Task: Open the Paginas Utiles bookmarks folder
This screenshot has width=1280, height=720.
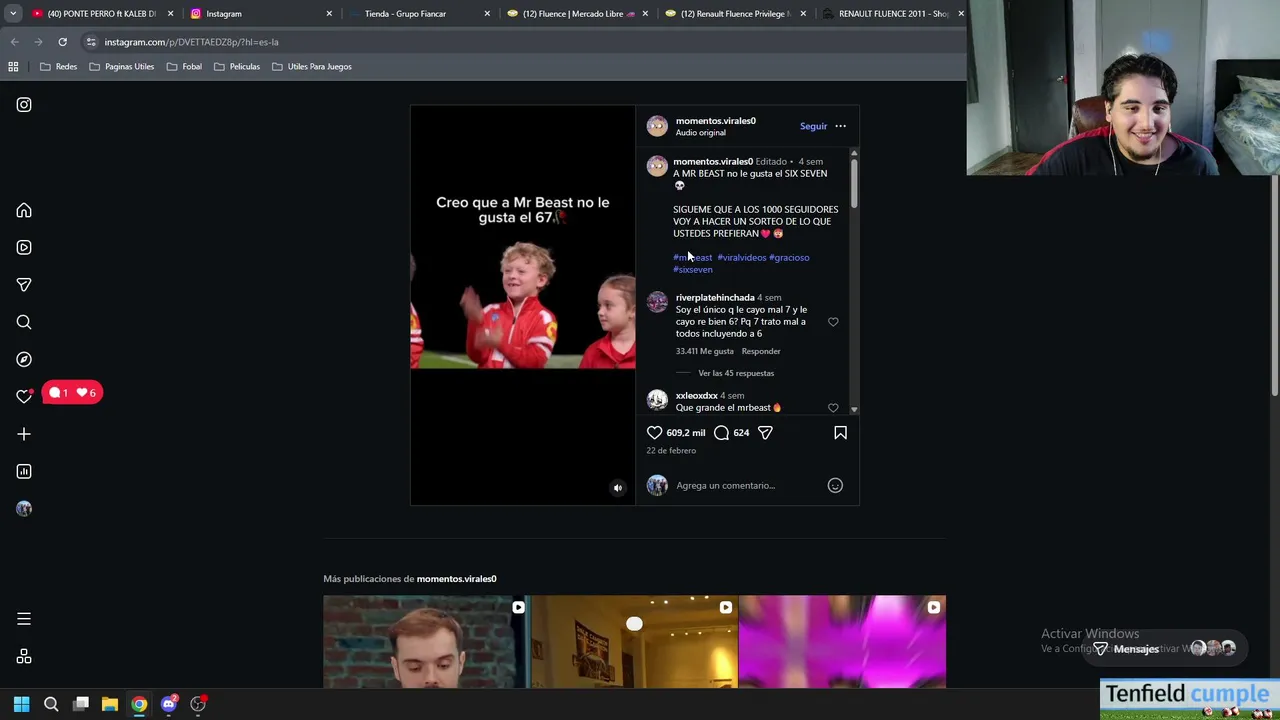Action: point(121,67)
